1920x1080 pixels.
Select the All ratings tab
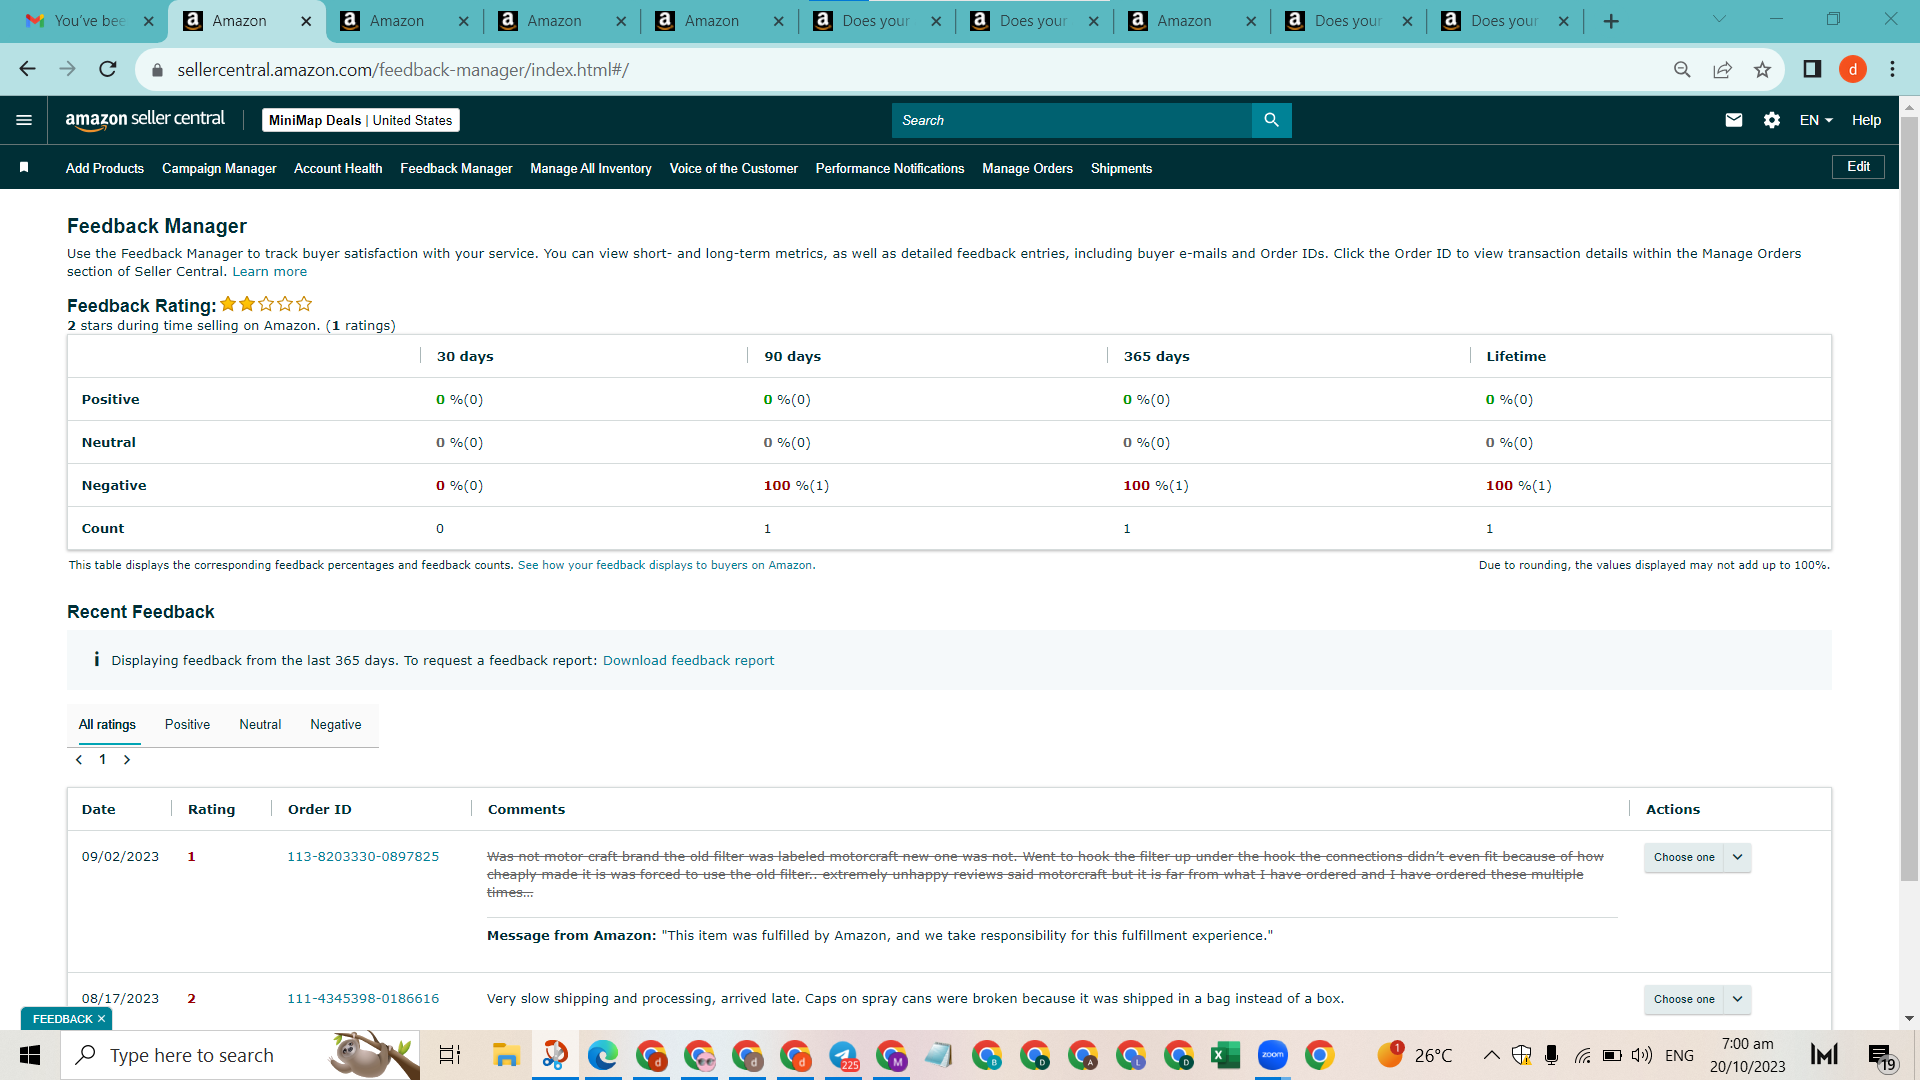pos(107,725)
